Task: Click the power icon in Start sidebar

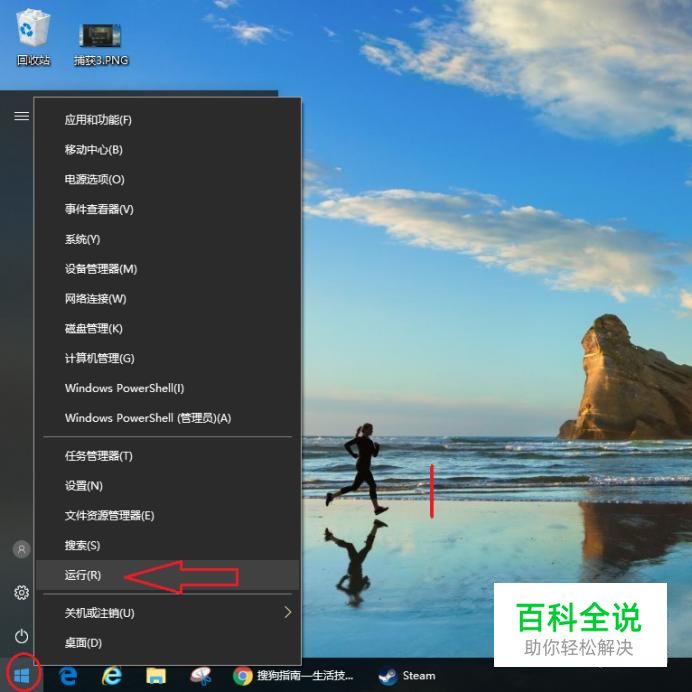Action: tap(22, 636)
